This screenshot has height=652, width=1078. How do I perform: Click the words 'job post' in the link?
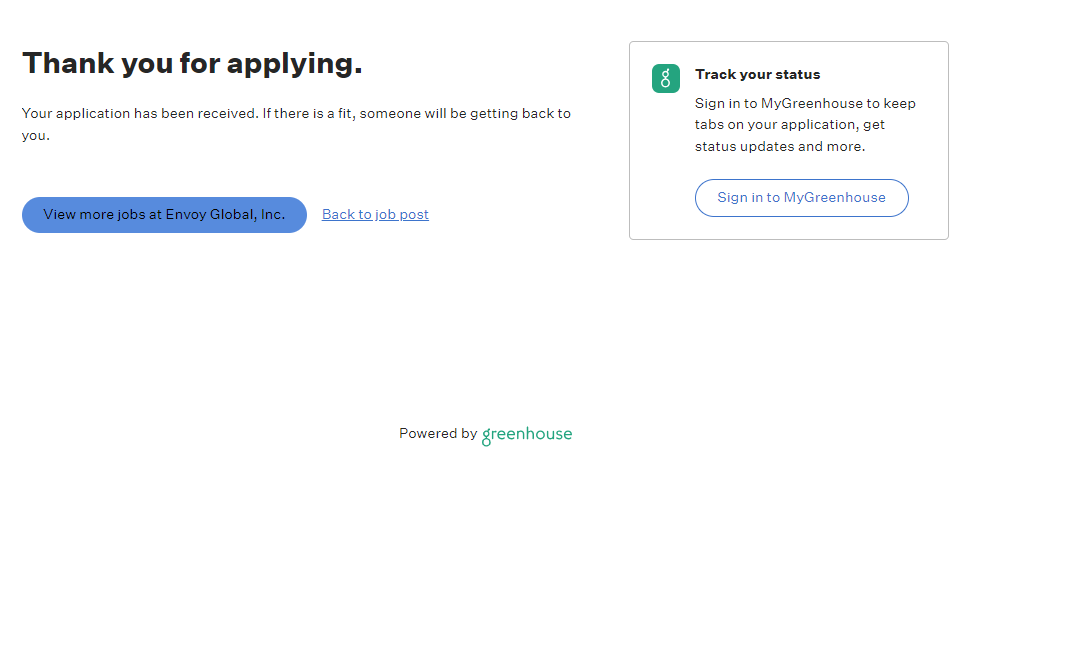(x=402, y=215)
